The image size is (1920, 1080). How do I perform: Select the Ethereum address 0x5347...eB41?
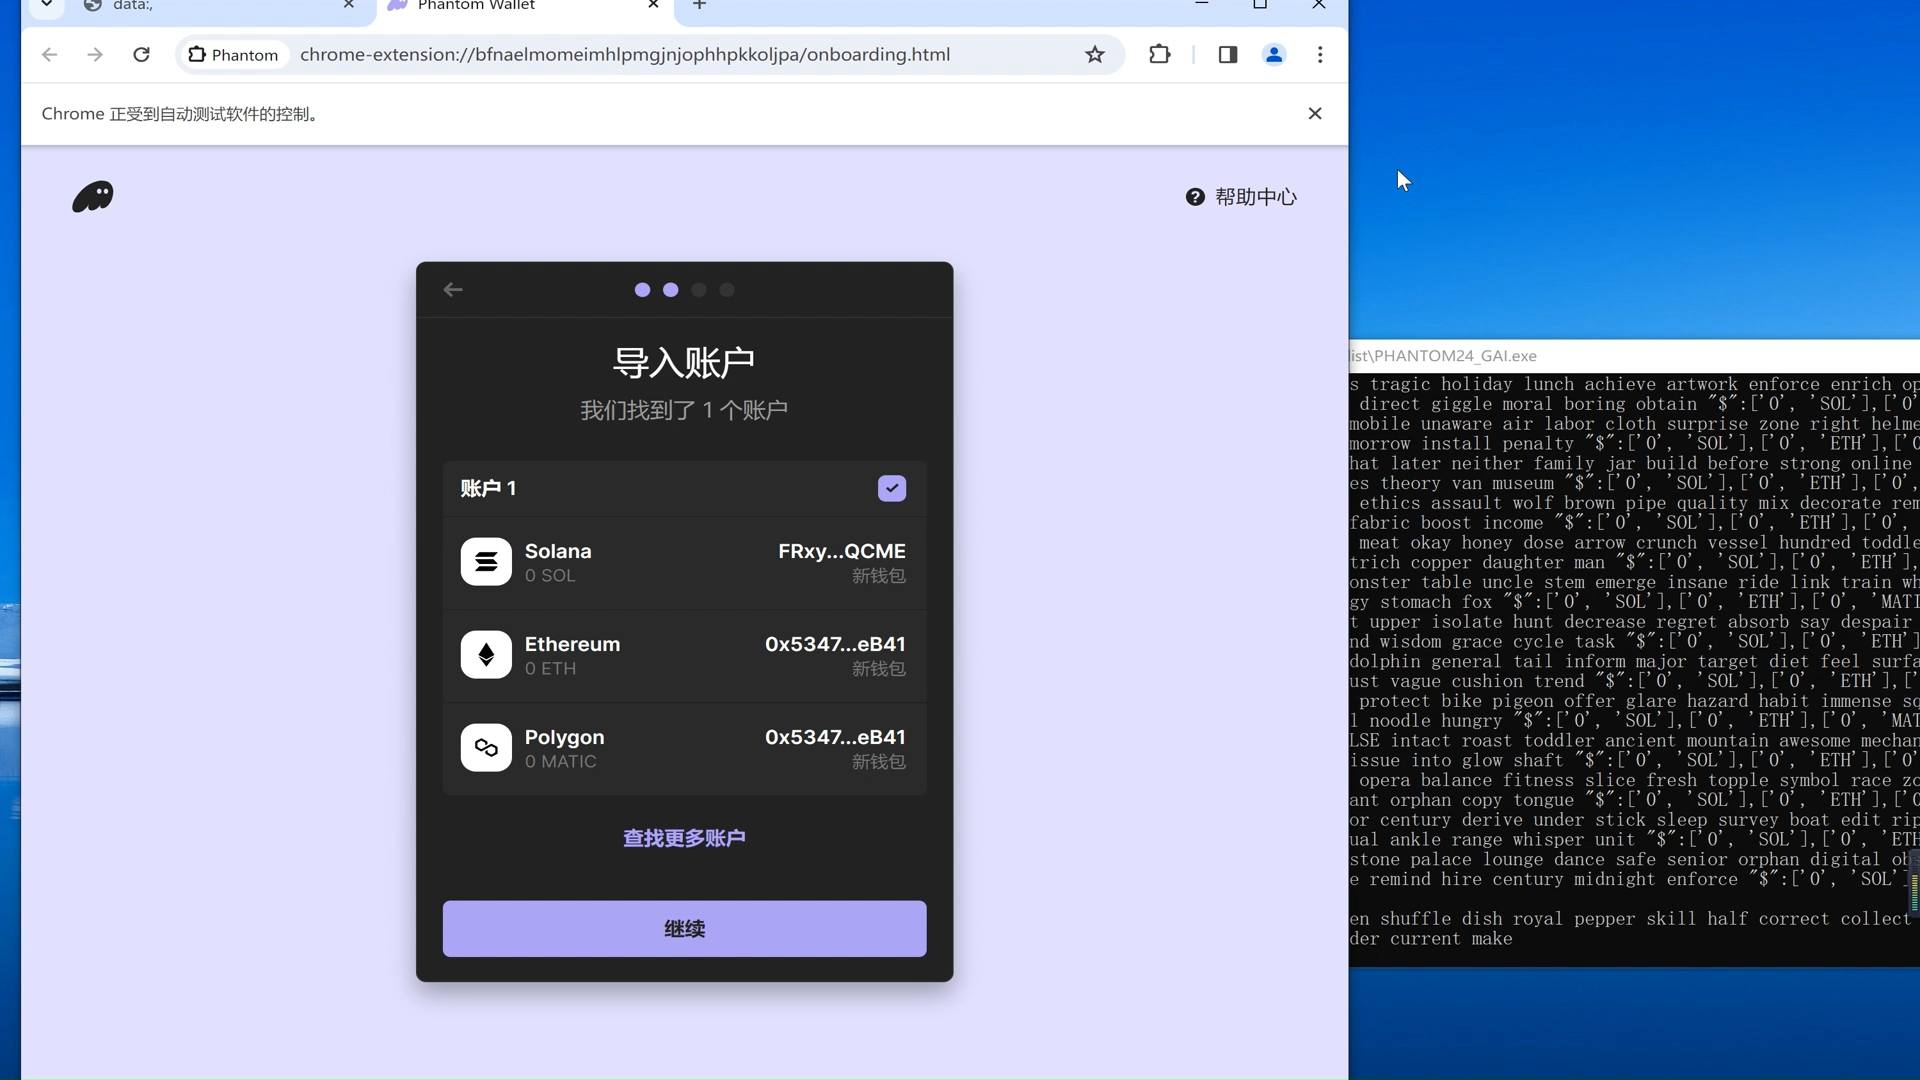pyautogui.click(x=835, y=644)
